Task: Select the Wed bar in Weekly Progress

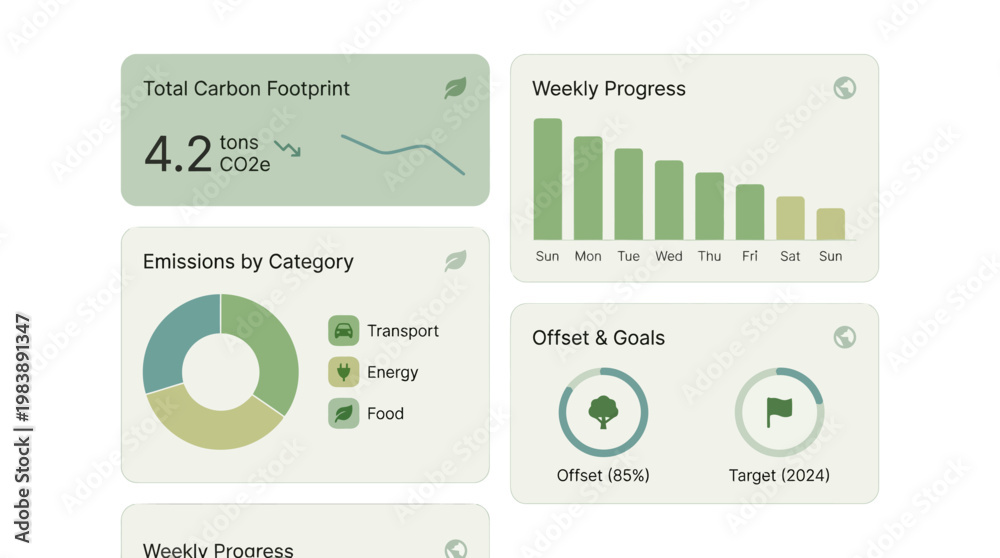Action: [x=668, y=200]
